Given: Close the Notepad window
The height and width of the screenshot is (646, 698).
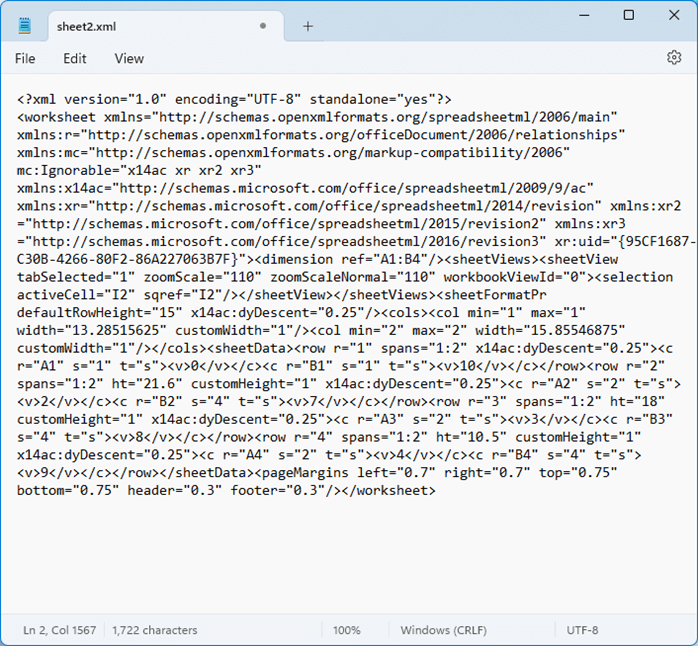Looking at the screenshot, I should tap(674, 15).
